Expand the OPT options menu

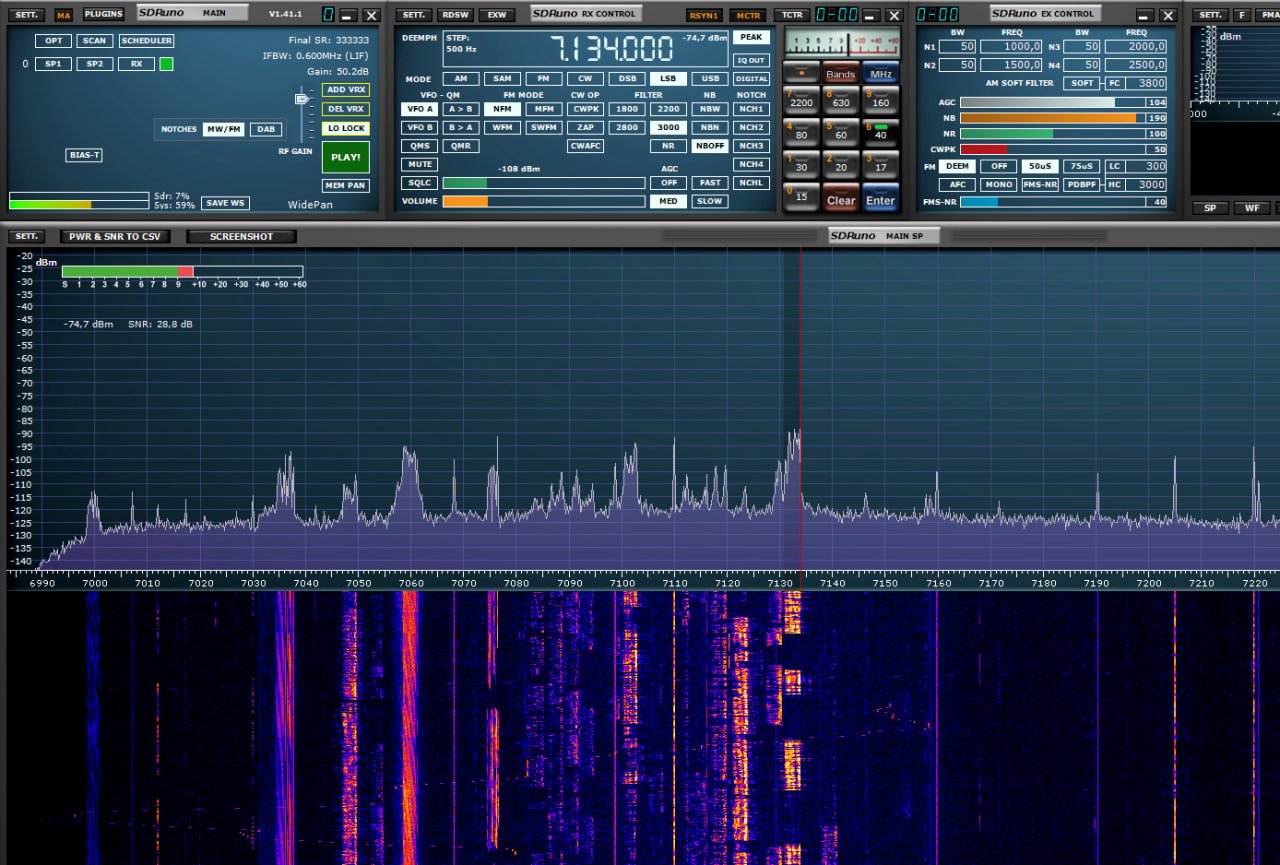pyautogui.click(x=52, y=41)
